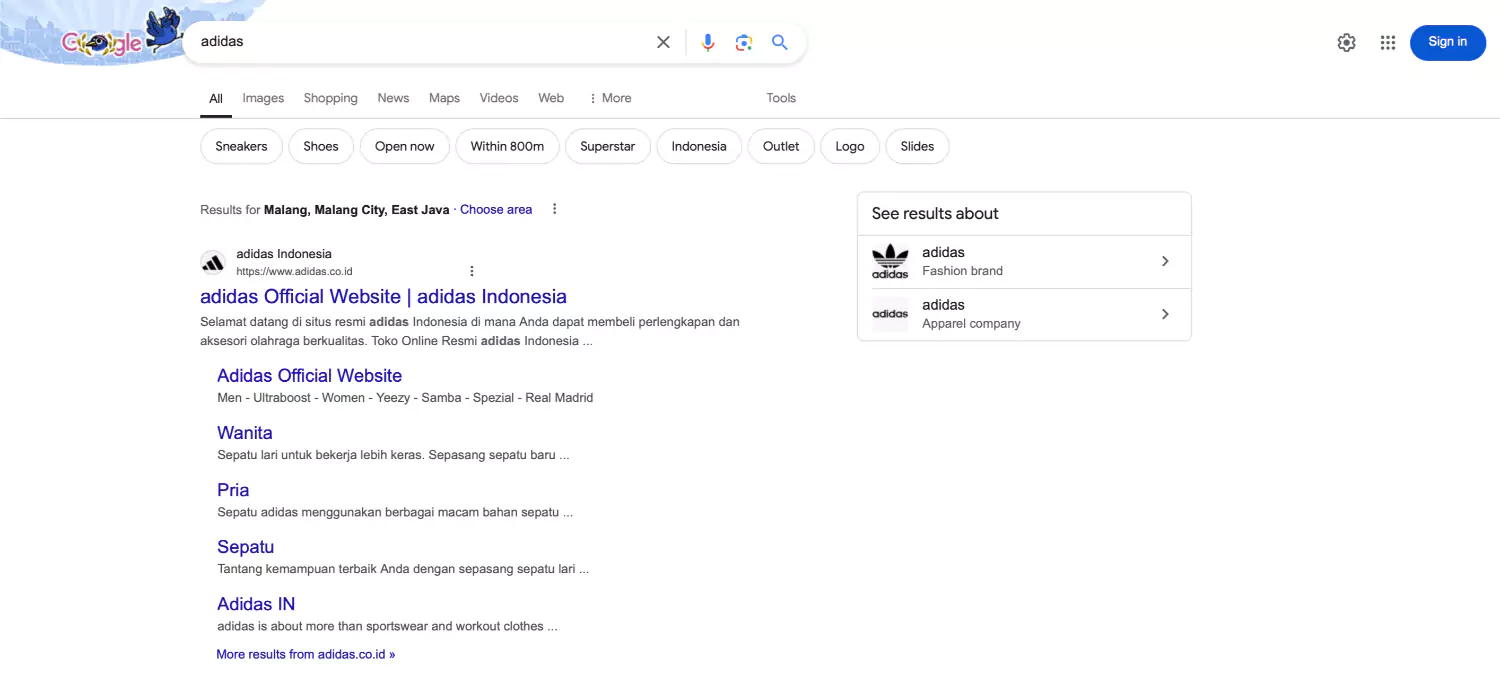Click the Sign in button
The image size is (1500, 684).
pos(1448,42)
